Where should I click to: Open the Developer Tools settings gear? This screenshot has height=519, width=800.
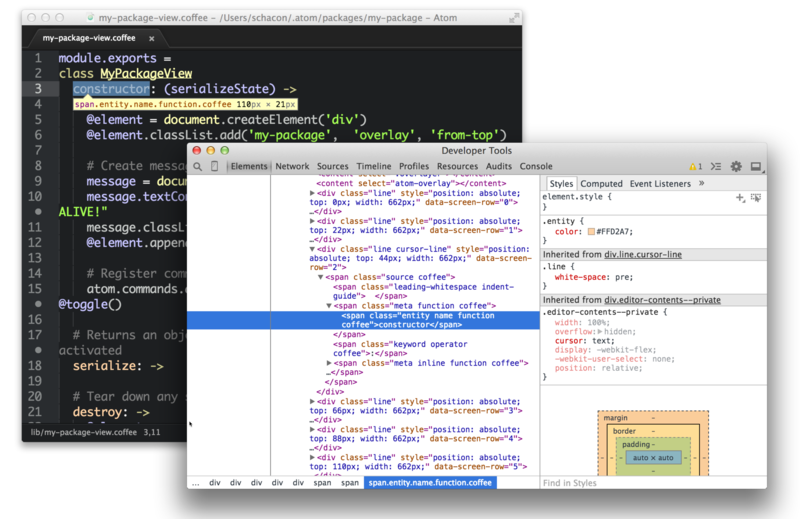(x=736, y=167)
